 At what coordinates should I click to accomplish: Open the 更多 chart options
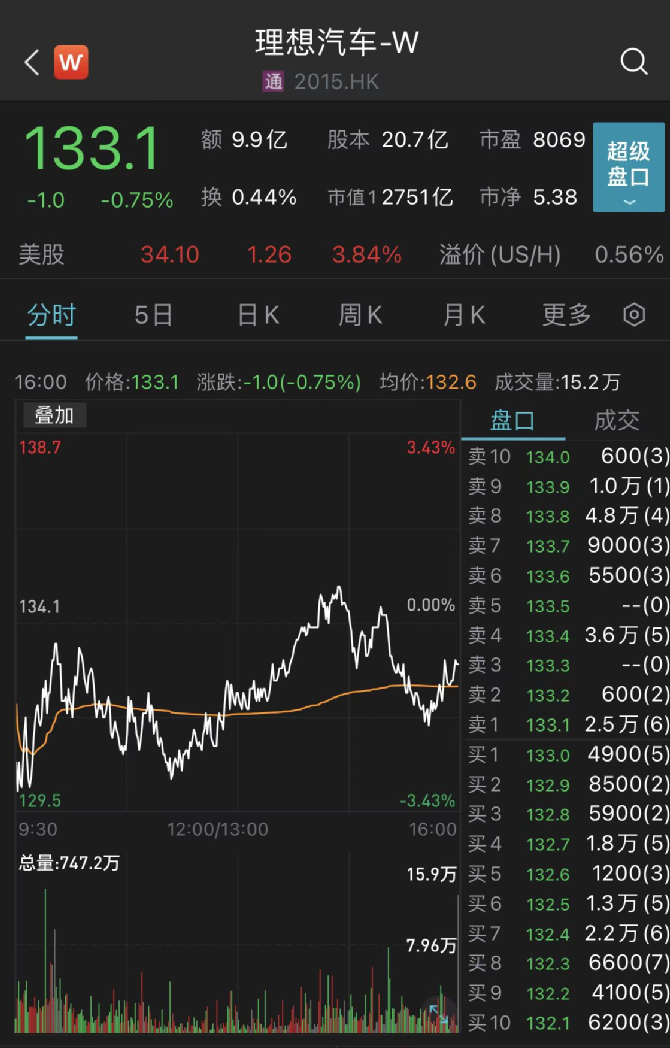[x=566, y=315]
